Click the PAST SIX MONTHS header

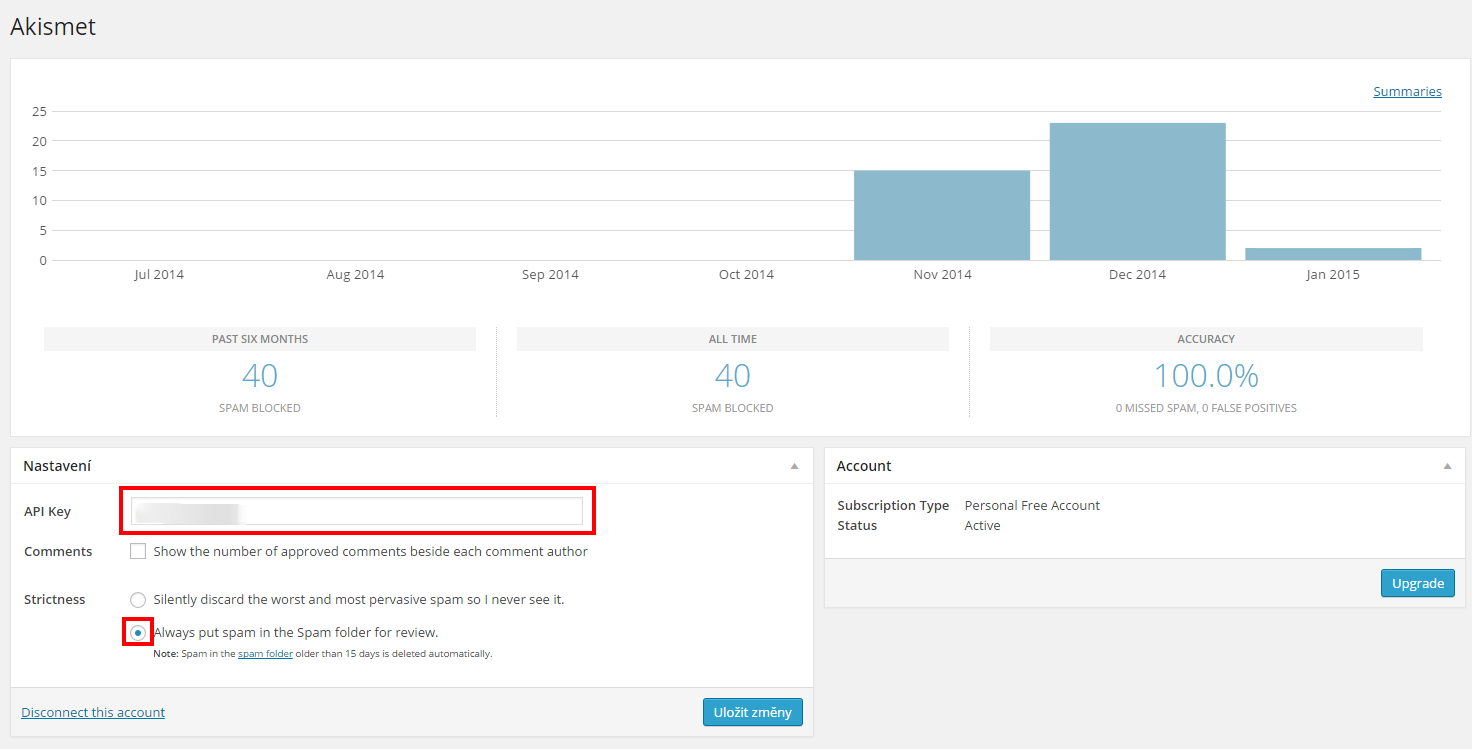[260, 339]
